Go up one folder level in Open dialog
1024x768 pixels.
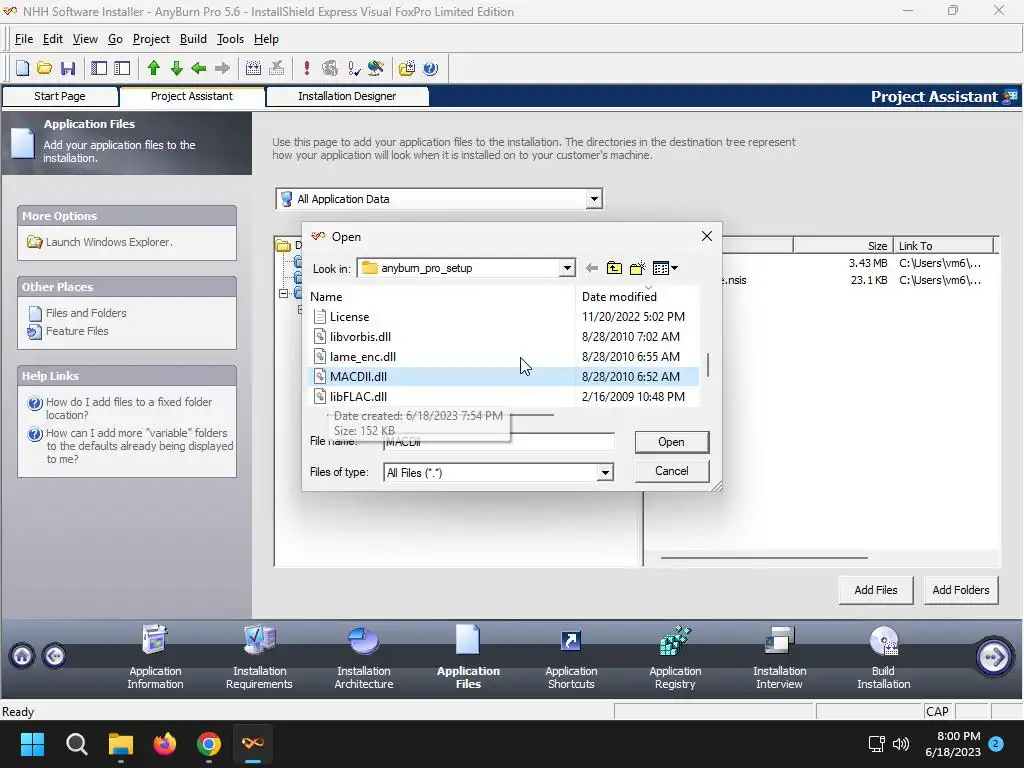point(614,268)
